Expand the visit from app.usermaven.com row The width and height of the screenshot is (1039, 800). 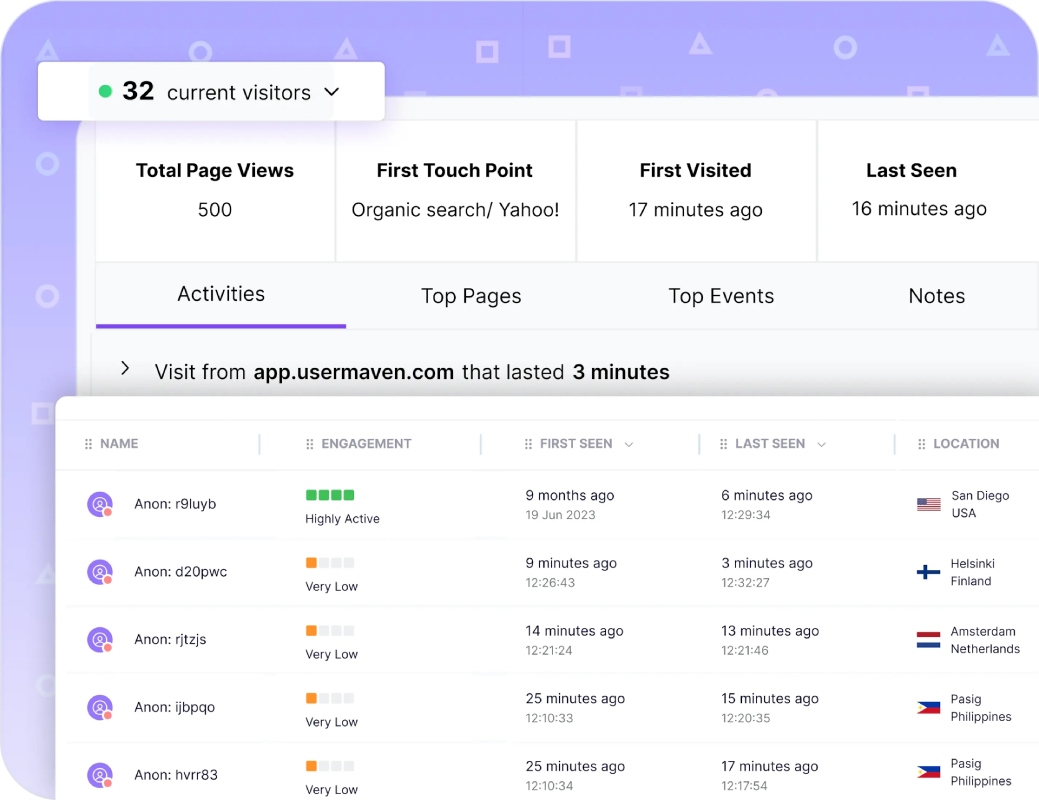pyautogui.click(x=125, y=369)
